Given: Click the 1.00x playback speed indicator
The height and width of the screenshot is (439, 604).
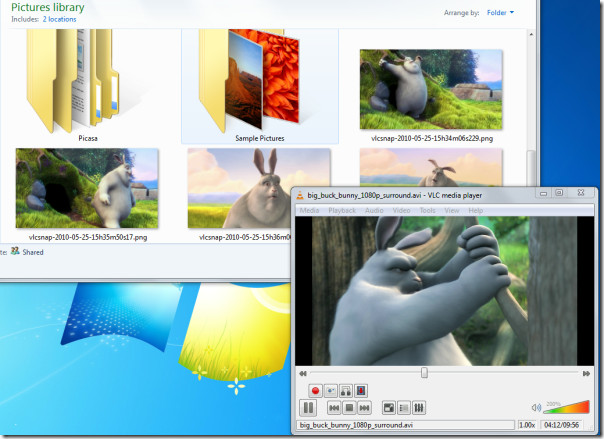Looking at the screenshot, I should (x=527, y=425).
